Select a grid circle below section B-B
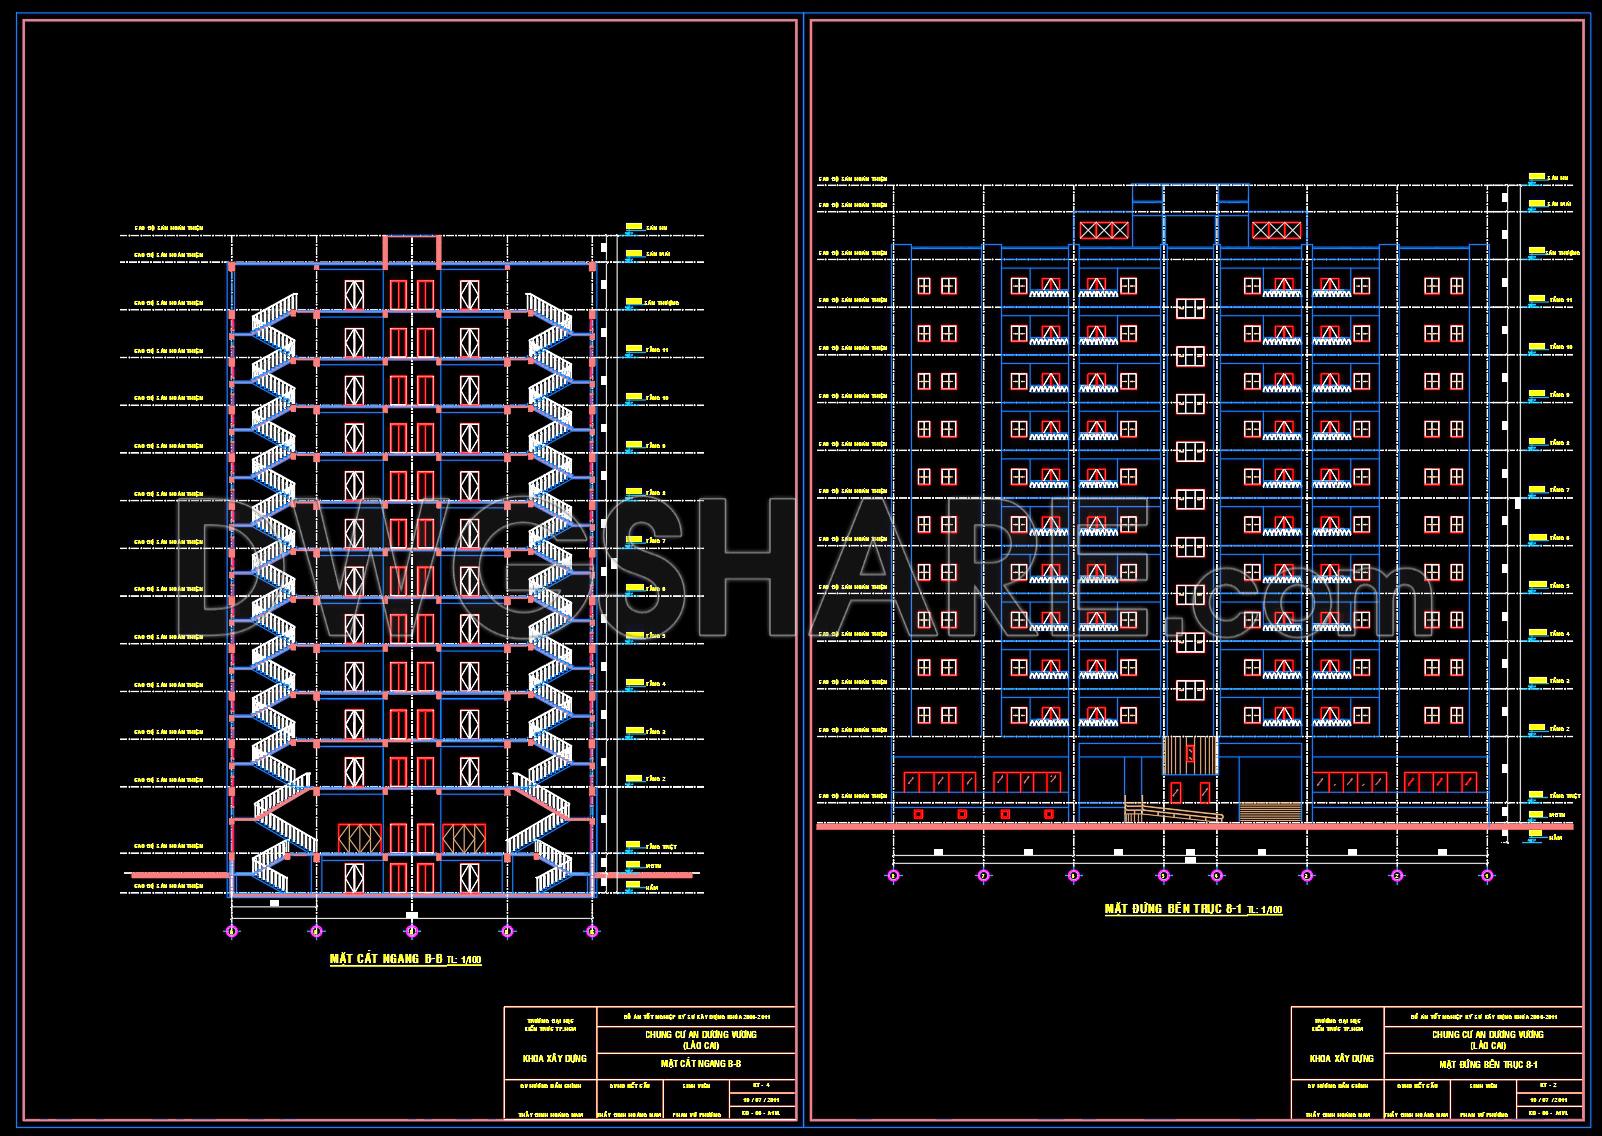 (411, 930)
